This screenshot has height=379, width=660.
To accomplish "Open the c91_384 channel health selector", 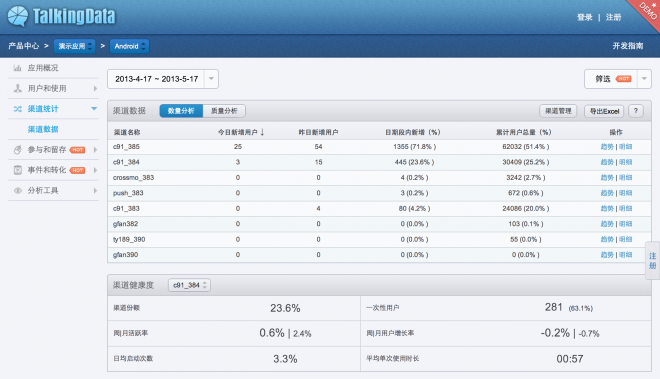I will click(x=189, y=285).
